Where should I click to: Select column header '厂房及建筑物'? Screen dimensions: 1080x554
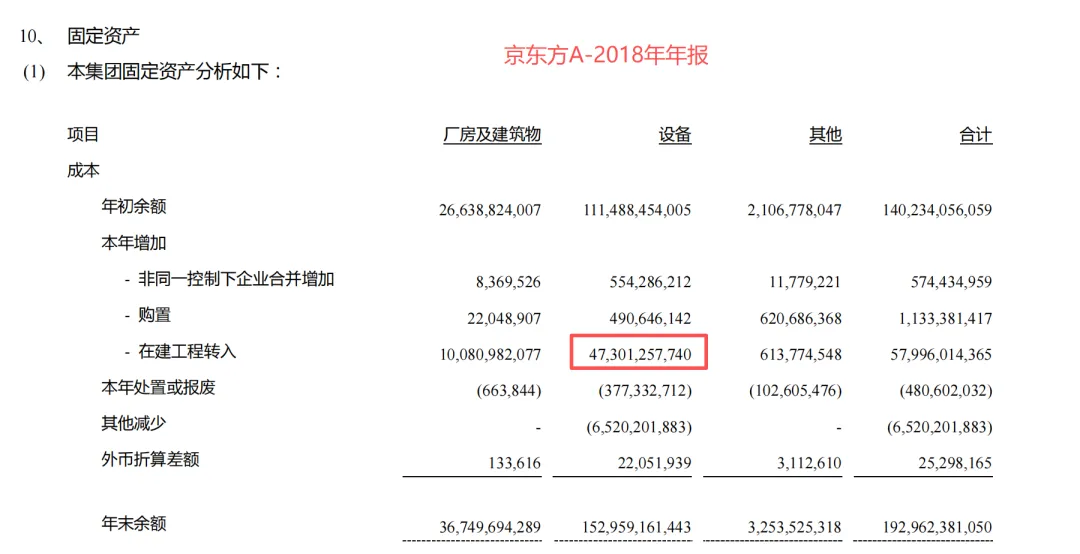[x=492, y=134]
